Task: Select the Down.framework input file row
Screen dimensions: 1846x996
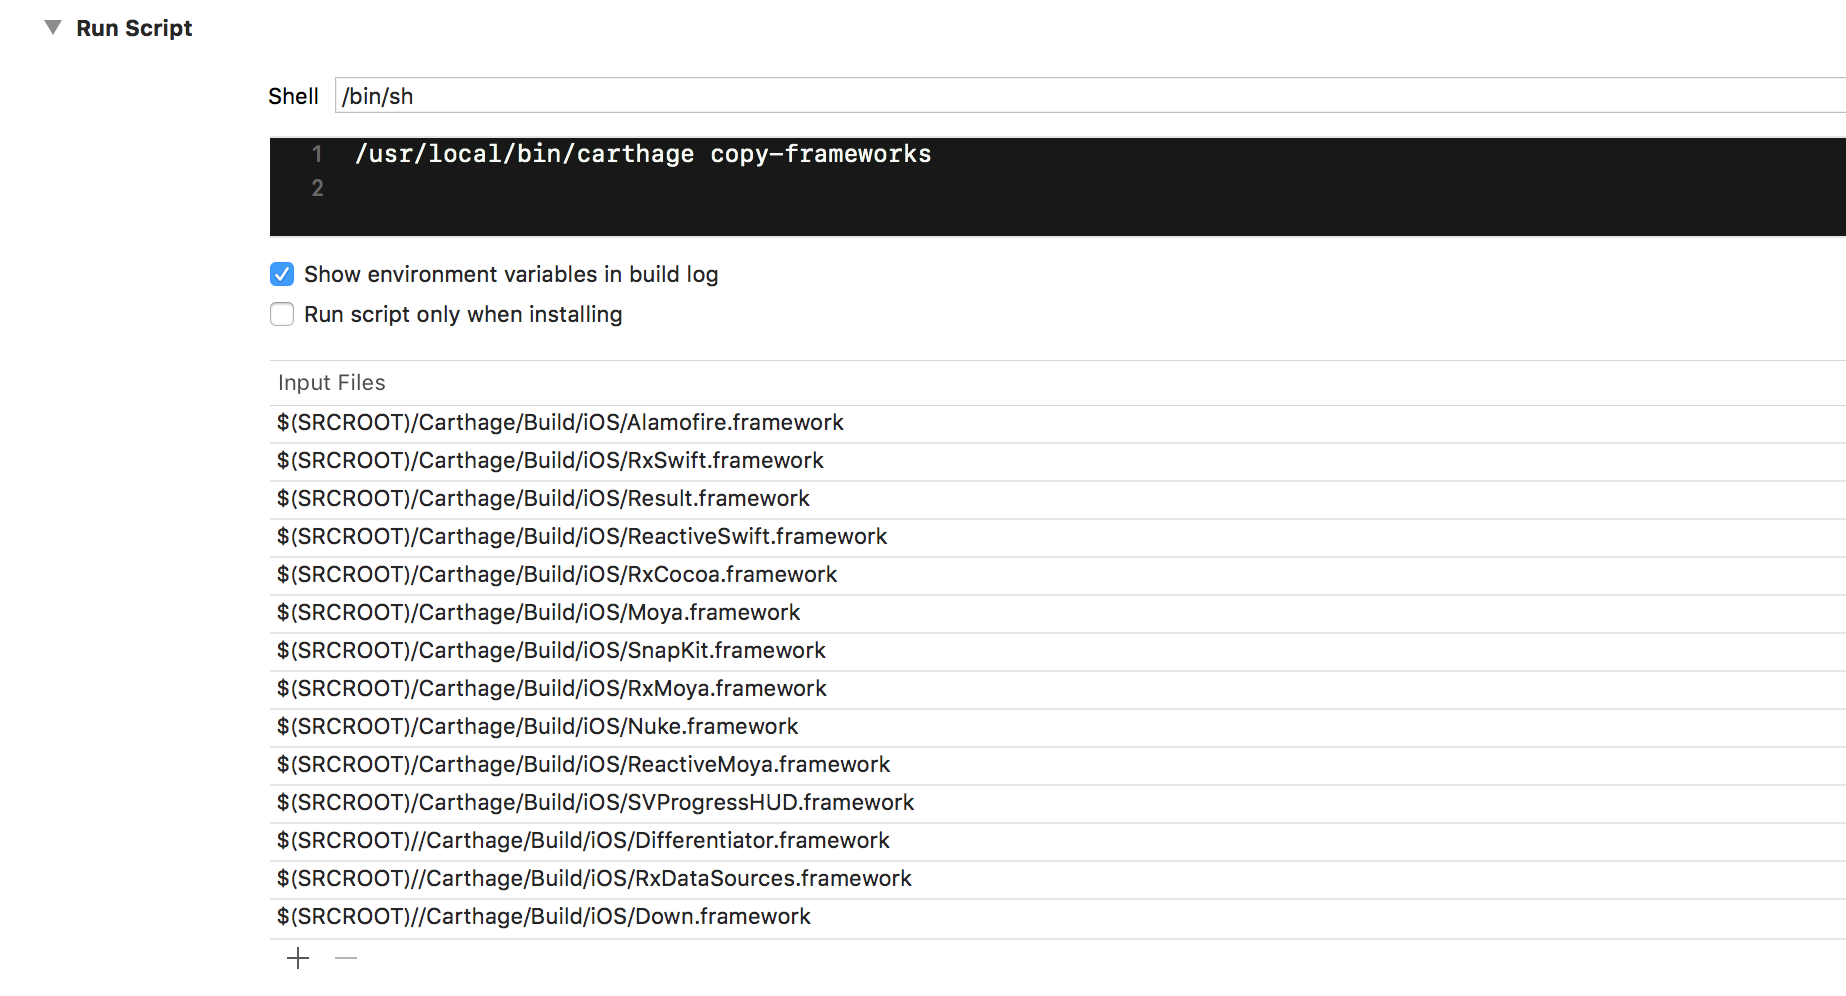Action: (x=543, y=917)
